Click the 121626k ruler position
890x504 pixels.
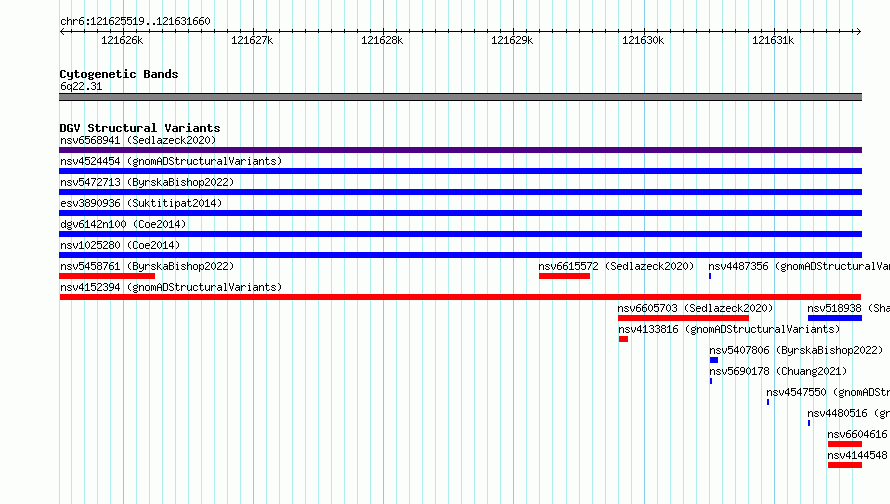click(122, 40)
